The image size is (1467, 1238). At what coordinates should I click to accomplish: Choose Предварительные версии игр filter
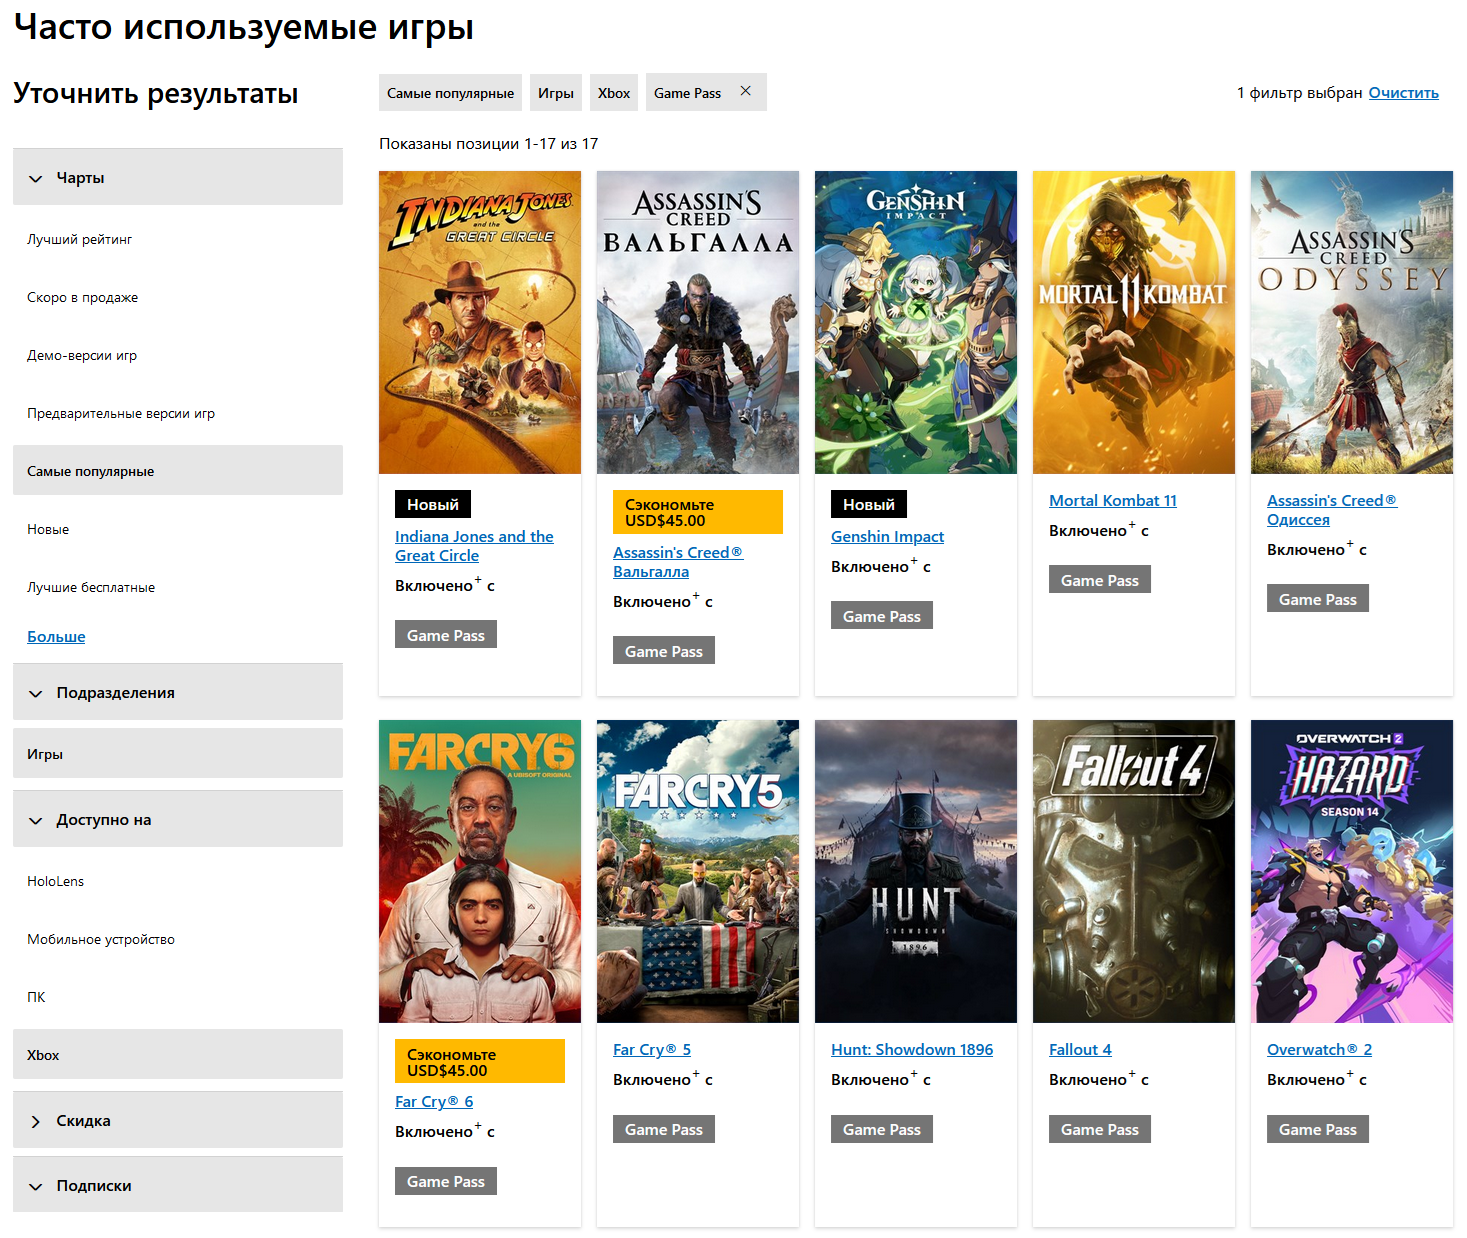[121, 413]
